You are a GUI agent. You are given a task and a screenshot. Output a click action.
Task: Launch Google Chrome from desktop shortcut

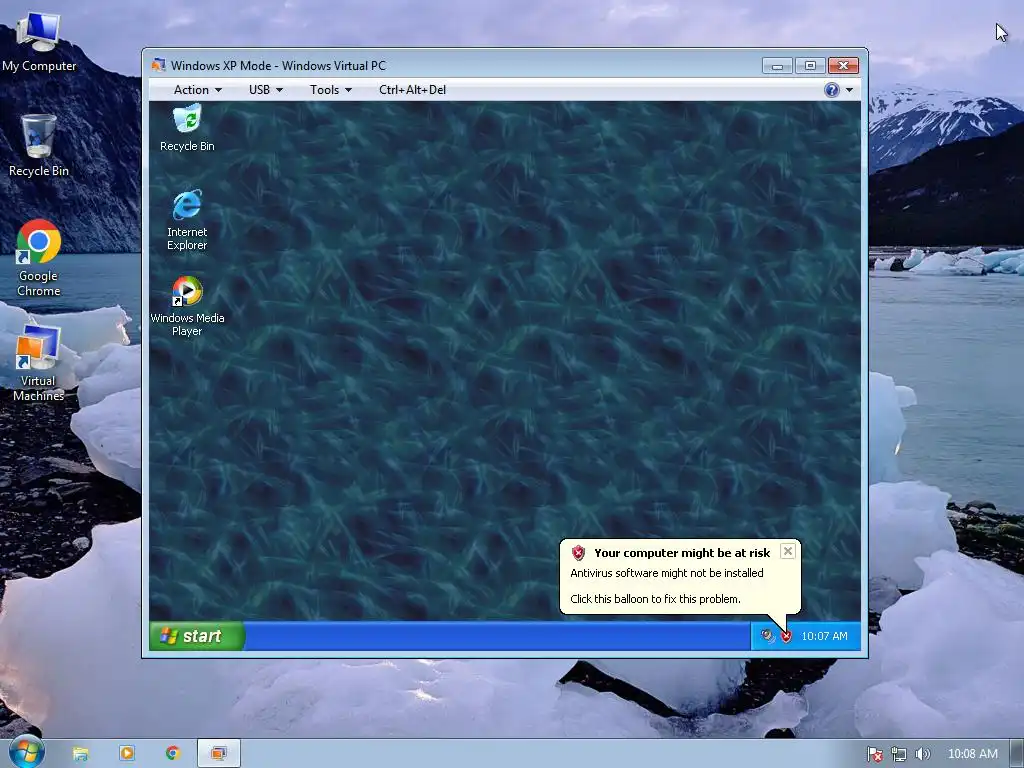(x=39, y=258)
